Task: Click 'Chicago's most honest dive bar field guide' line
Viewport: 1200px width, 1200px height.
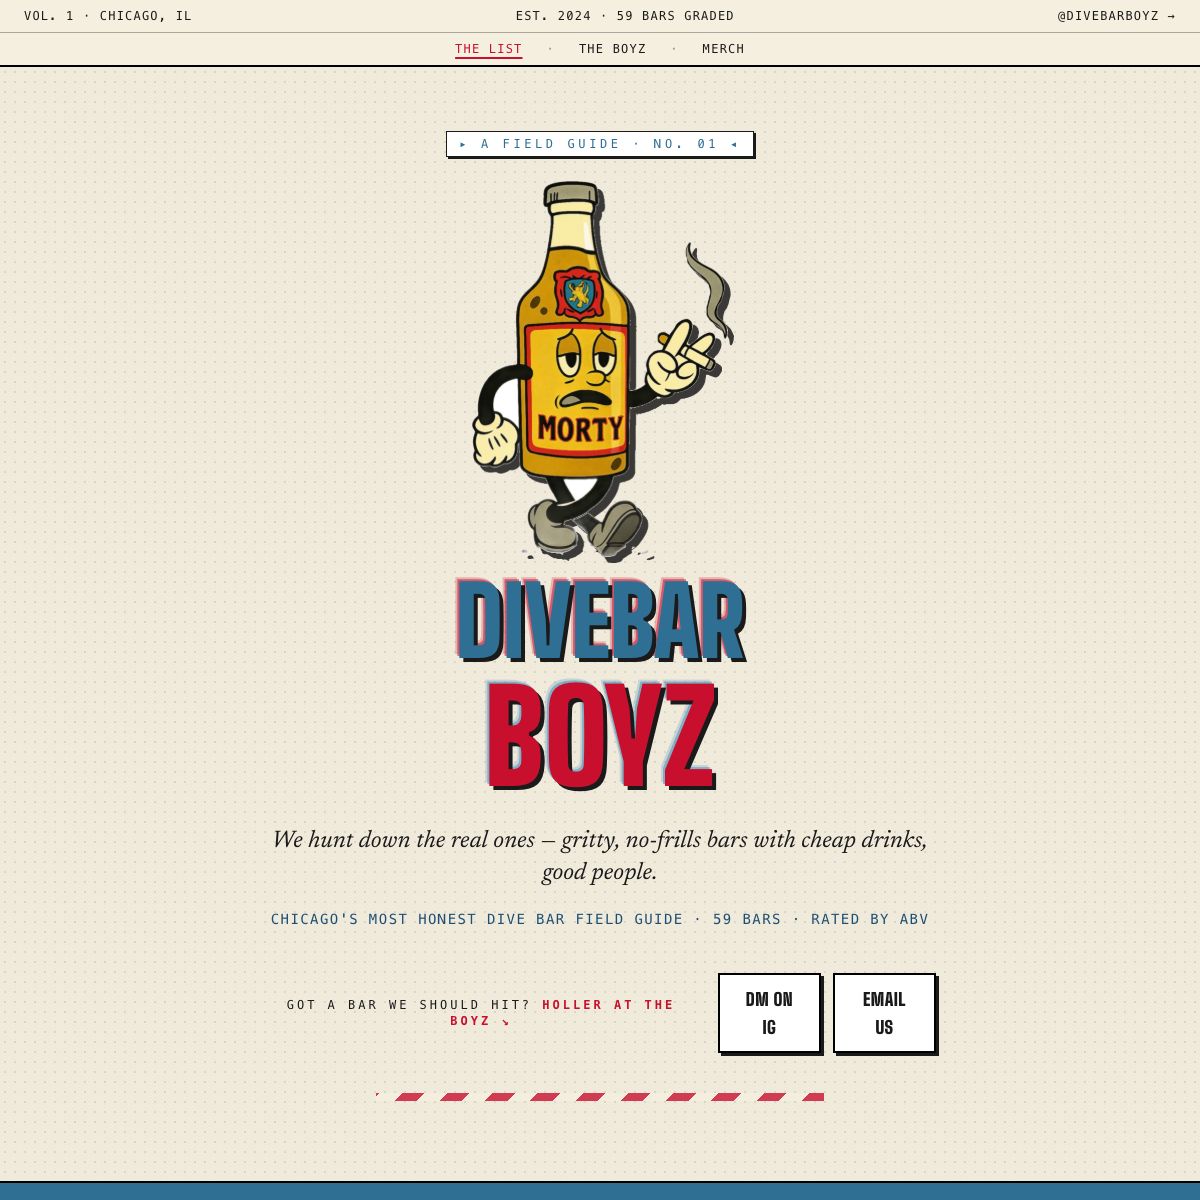Action: (600, 919)
